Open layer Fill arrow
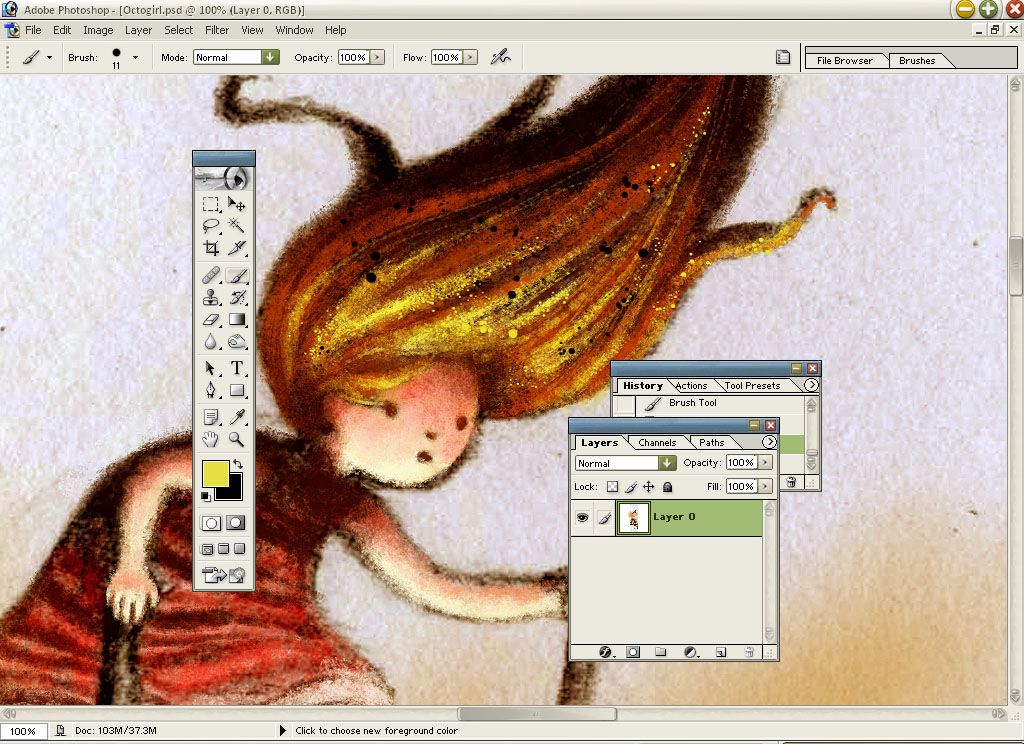This screenshot has height=744, width=1024. coord(765,487)
